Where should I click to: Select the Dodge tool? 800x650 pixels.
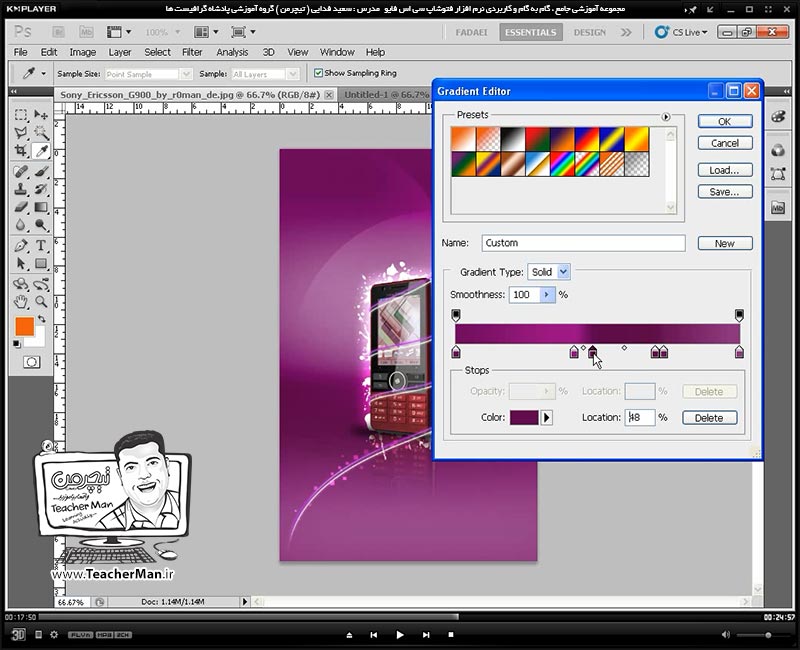(x=41, y=224)
